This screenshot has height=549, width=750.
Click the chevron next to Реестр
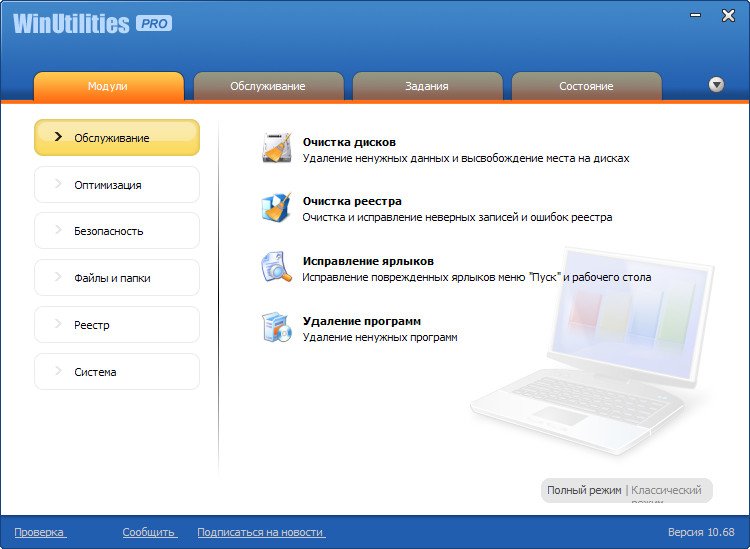pos(58,324)
